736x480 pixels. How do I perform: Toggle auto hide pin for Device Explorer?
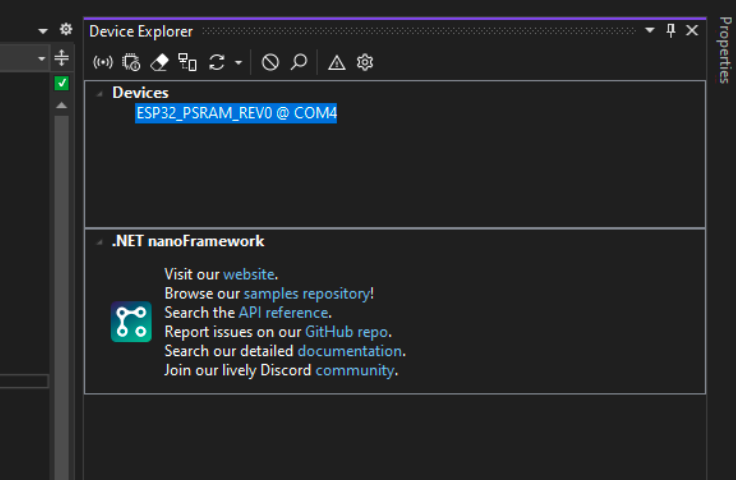(671, 30)
